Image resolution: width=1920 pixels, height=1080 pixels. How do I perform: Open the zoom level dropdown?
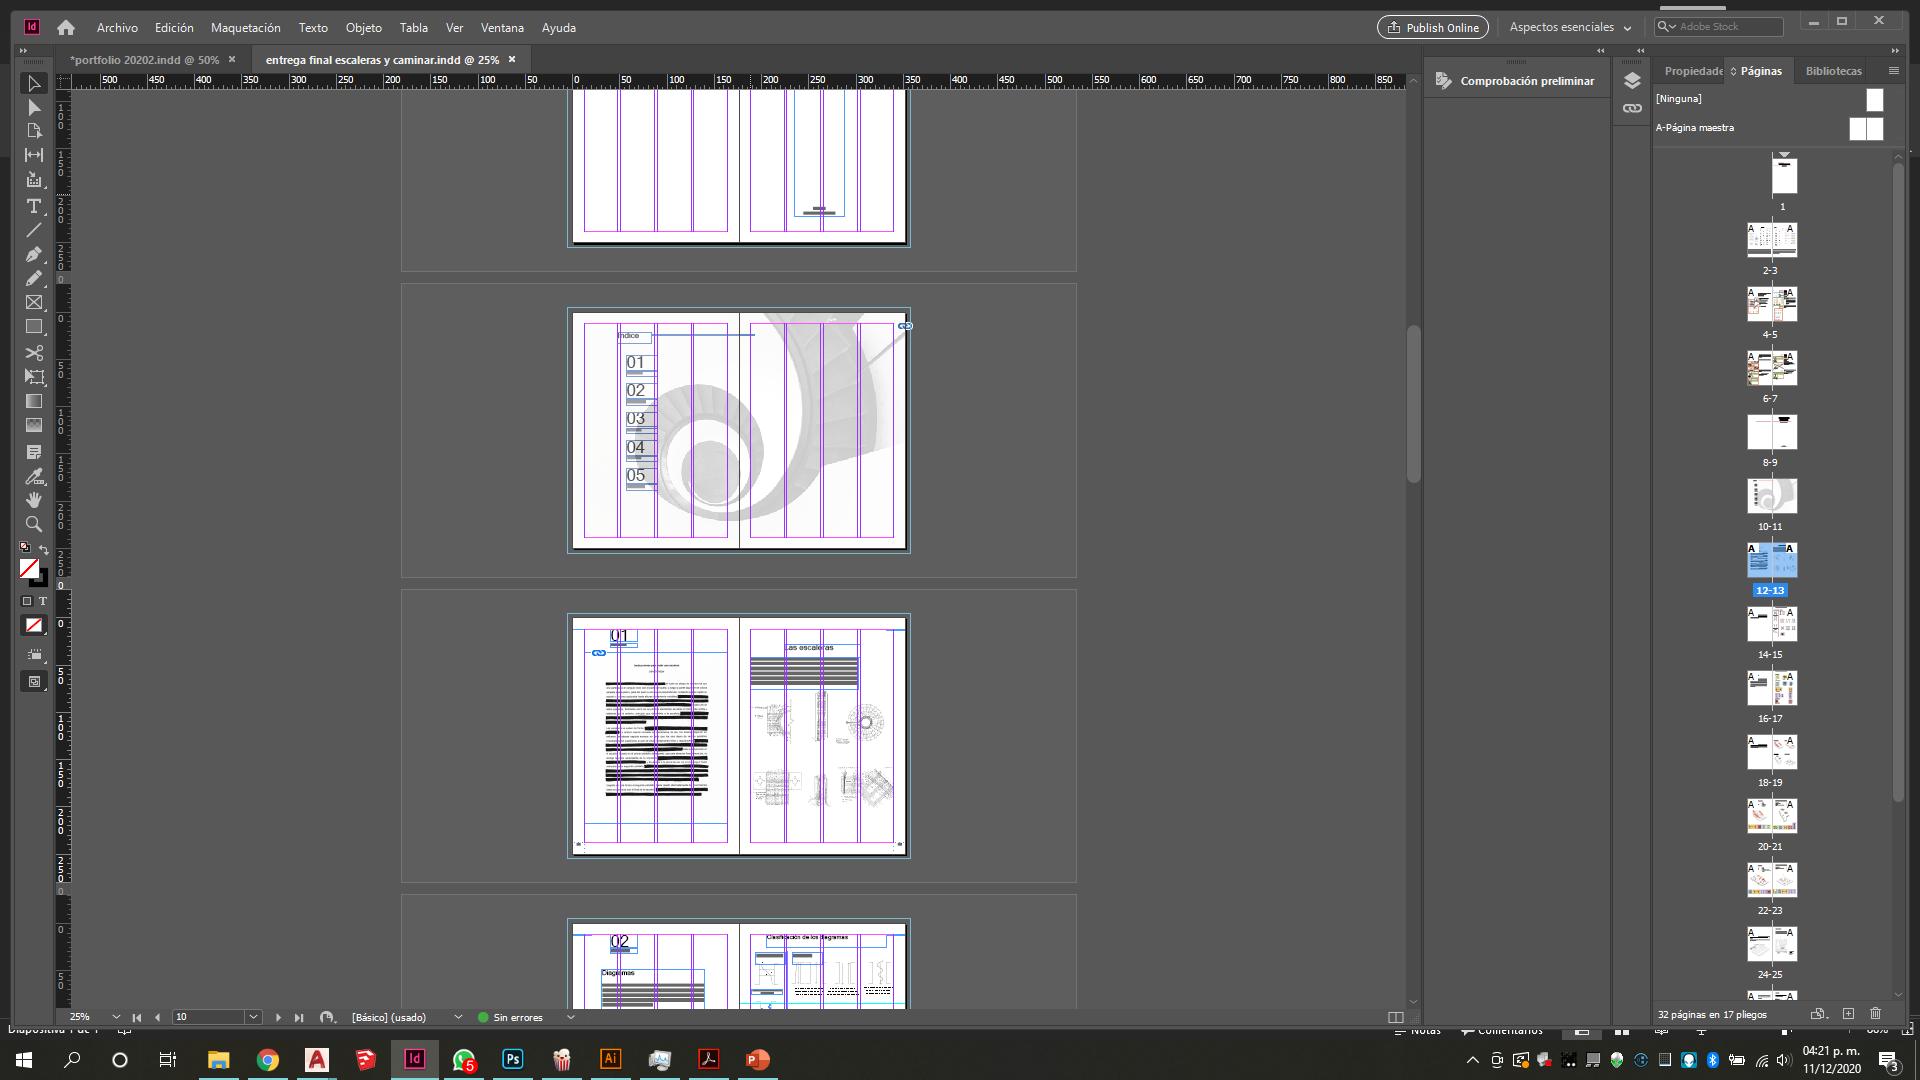pos(116,1017)
